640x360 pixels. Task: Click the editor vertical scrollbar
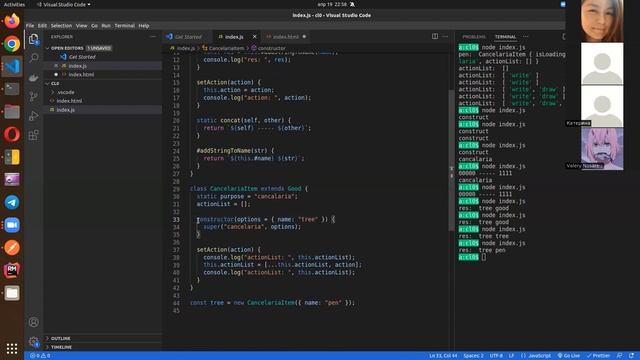pos(451,160)
